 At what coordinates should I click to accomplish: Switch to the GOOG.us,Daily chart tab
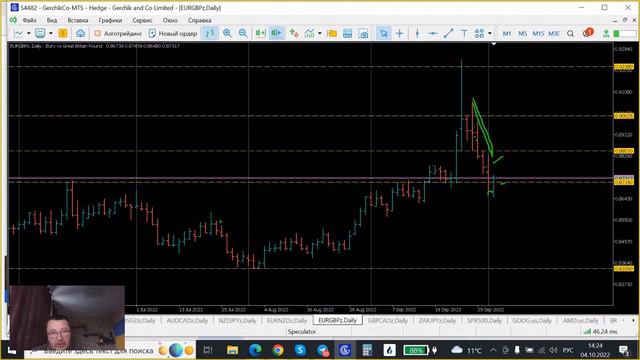tap(532, 320)
